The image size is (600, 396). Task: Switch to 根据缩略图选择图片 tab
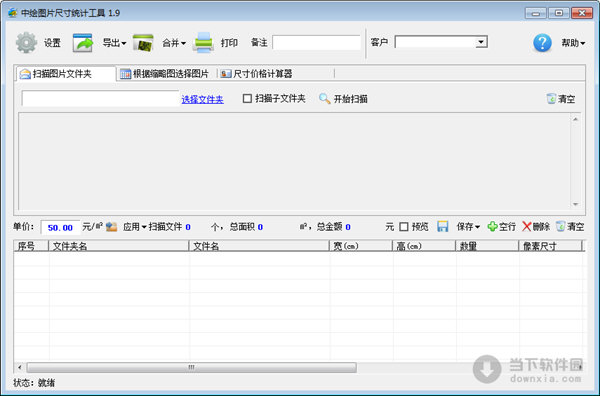[166, 74]
